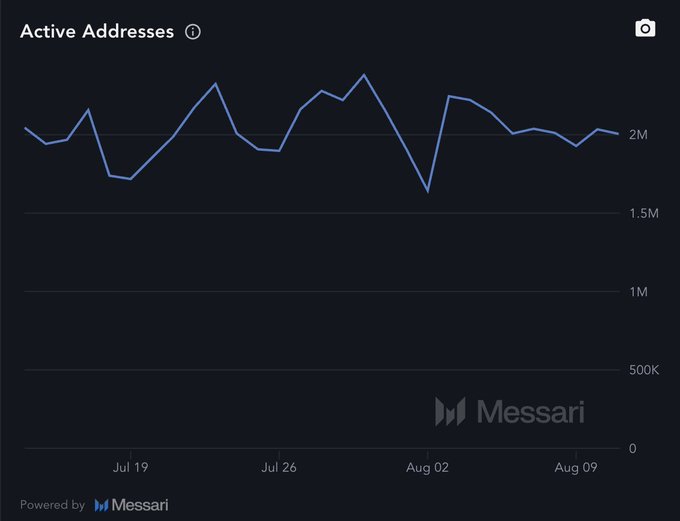Viewport: 680px width, 521px height.
Task: Click the '0' y-axis label
Action: coord(633,449)
